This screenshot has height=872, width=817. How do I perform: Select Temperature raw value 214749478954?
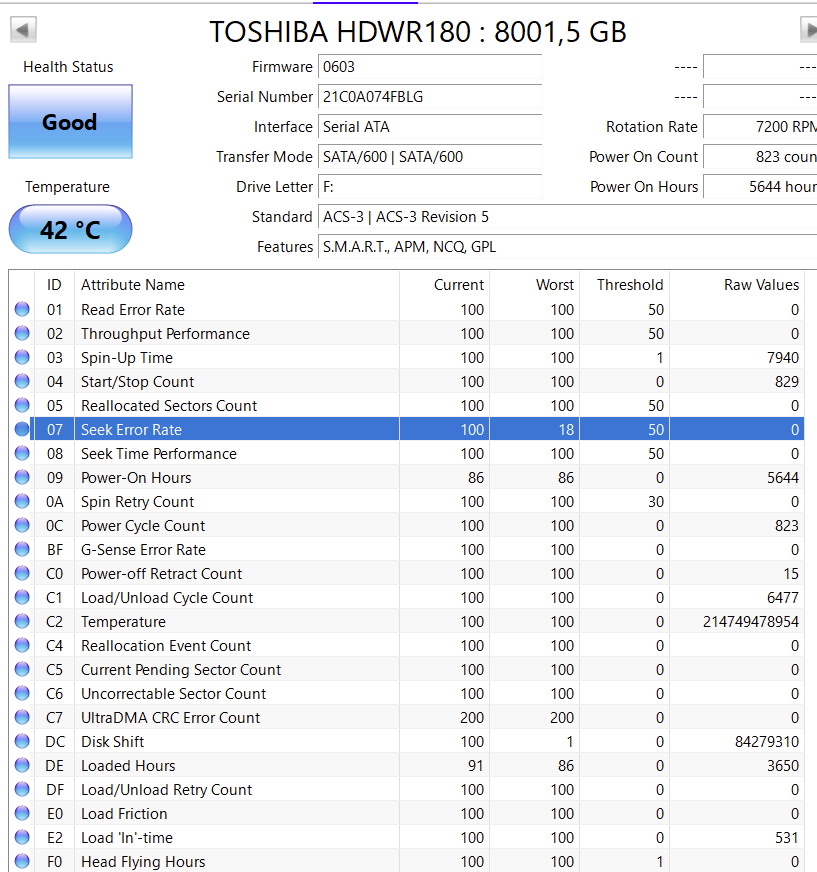click(751, 622)
